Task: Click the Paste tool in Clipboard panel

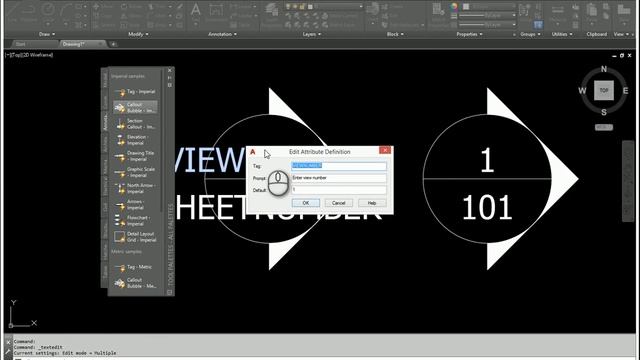Action: pos(591,13)
